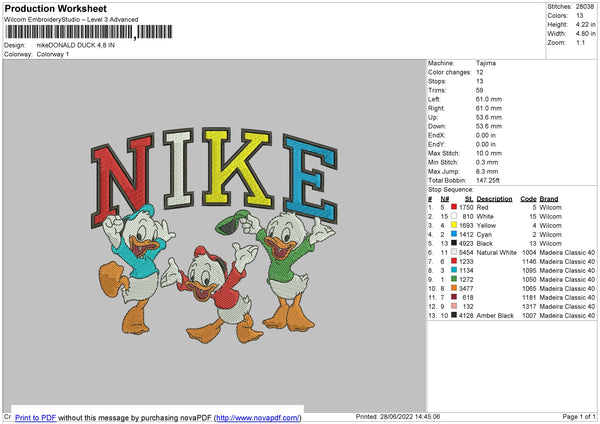
Task: Click the Black swatch in stop 5
Action: tap(454, 243)
